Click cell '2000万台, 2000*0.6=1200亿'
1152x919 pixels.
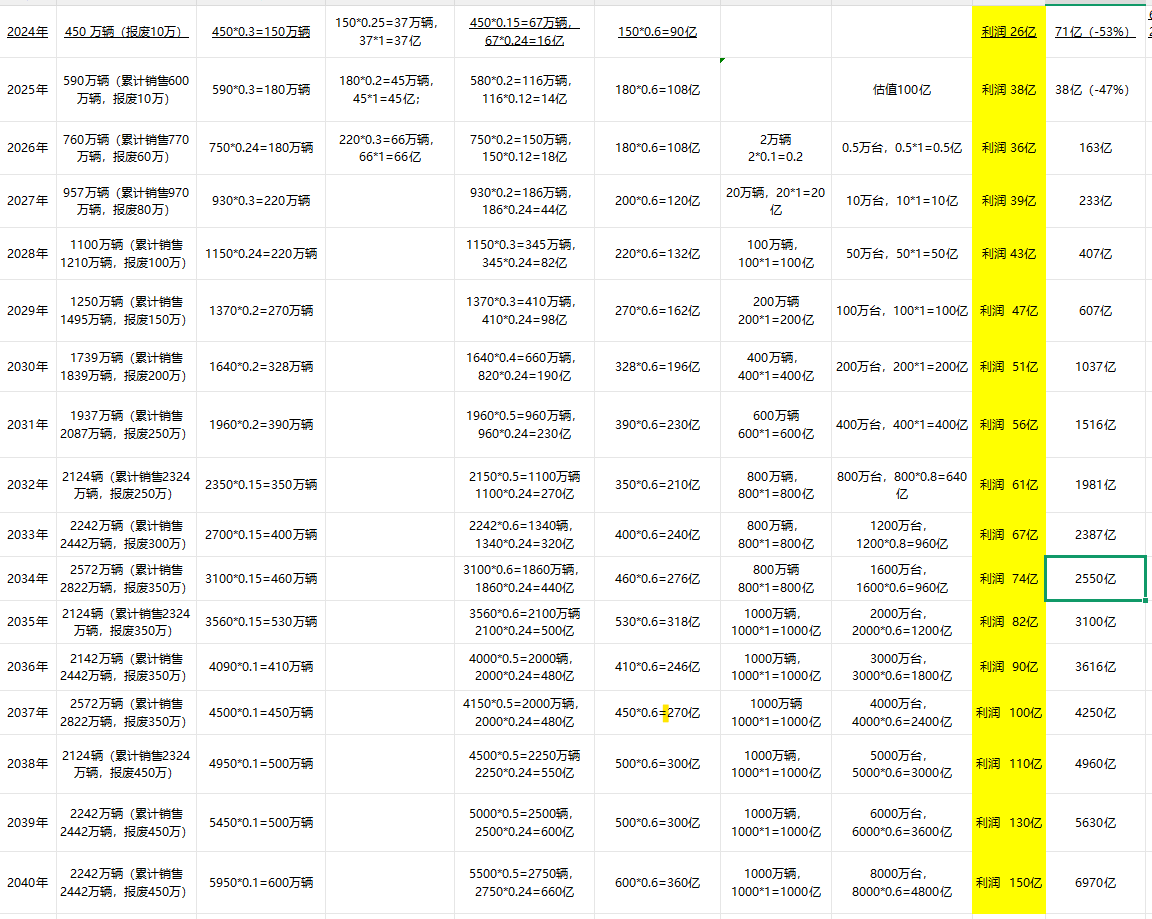pos(901,621)
